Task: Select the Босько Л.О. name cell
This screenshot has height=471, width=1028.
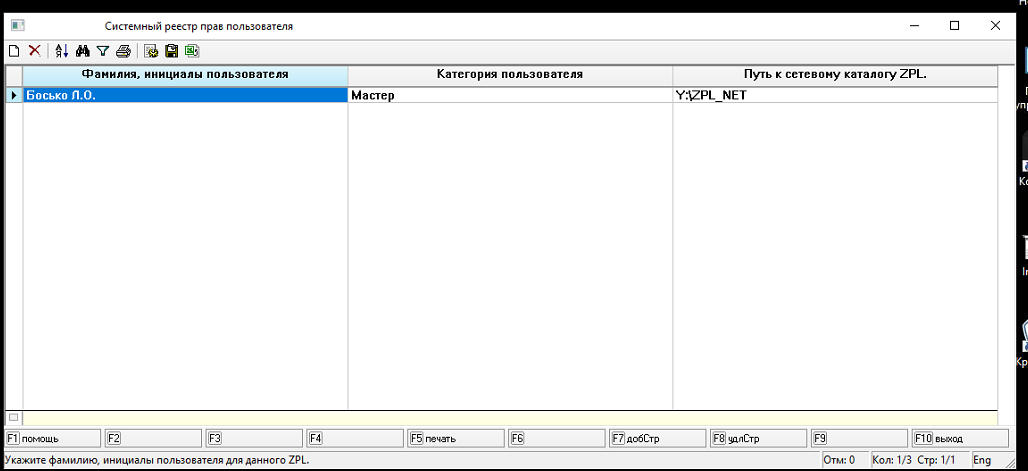Action: (185, 96)
